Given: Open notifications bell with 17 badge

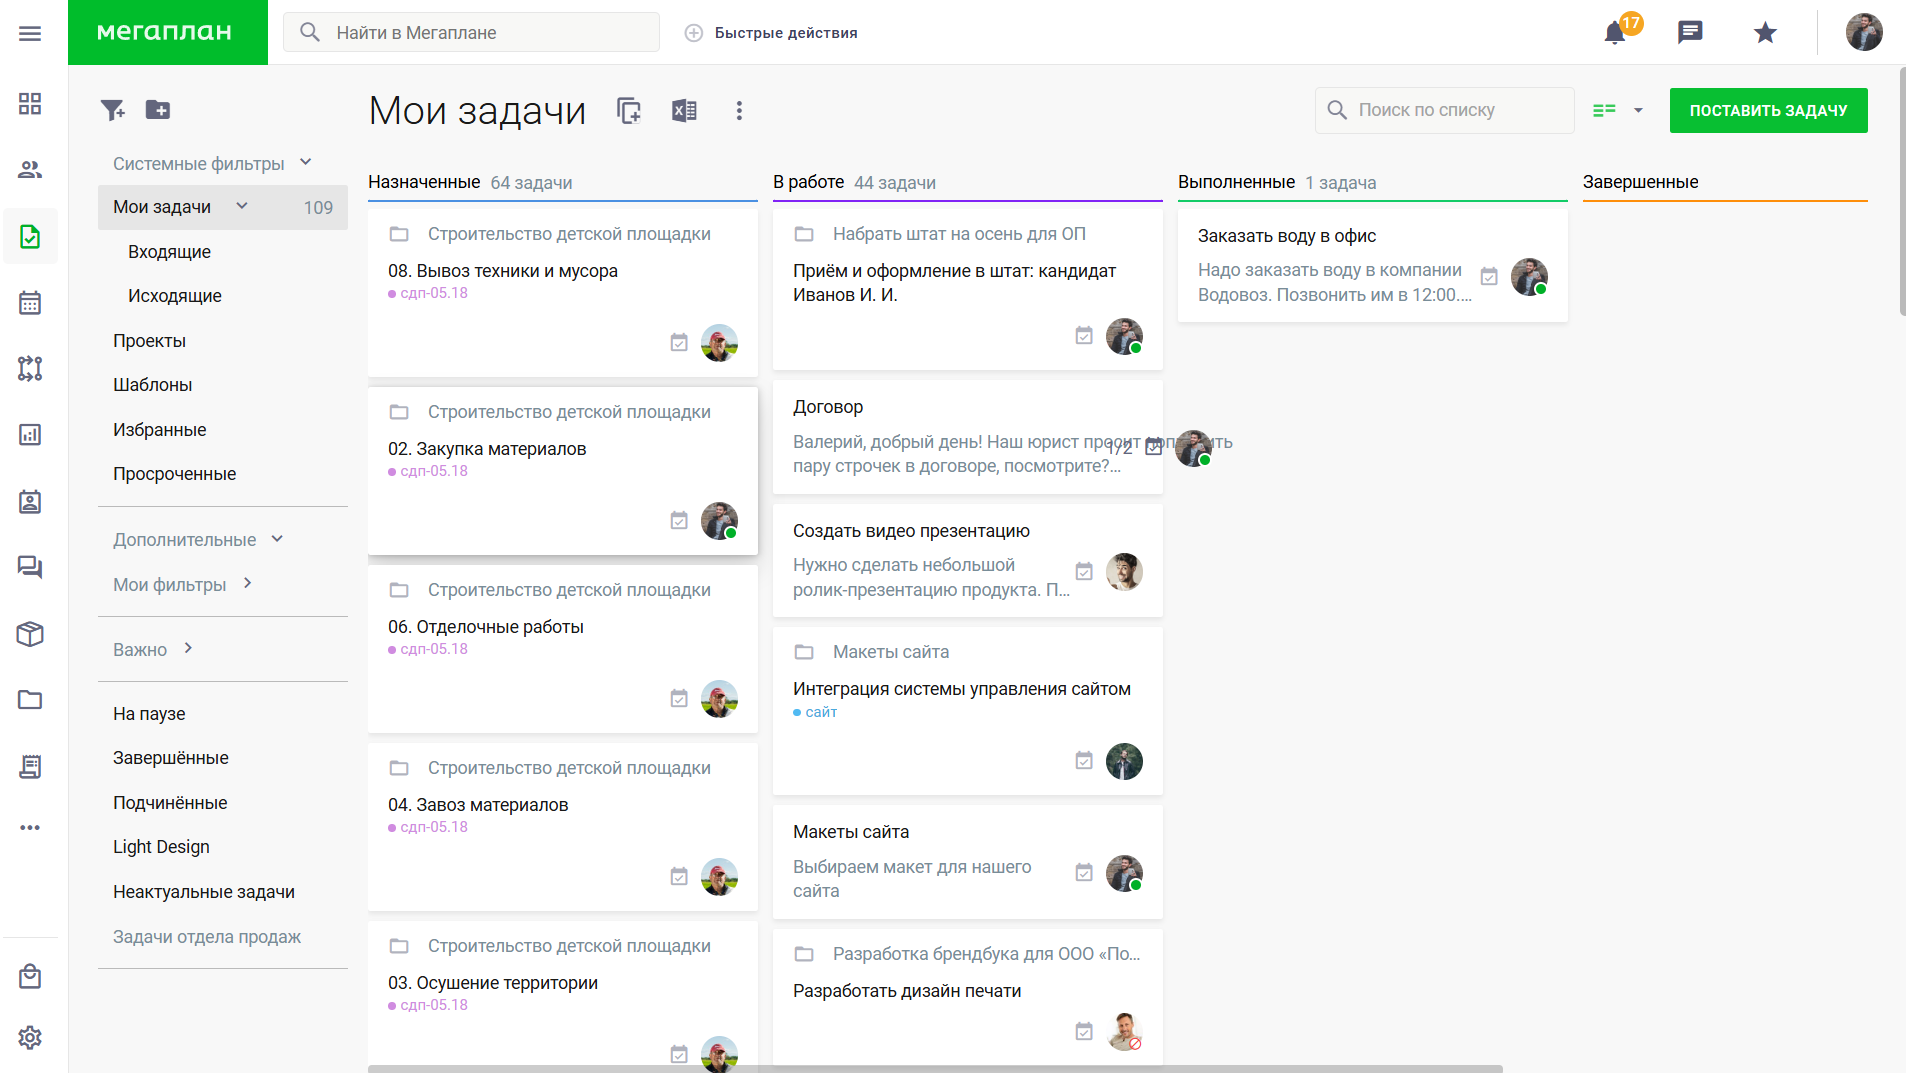Looking at the screenshot, I should coord(1616,32).
